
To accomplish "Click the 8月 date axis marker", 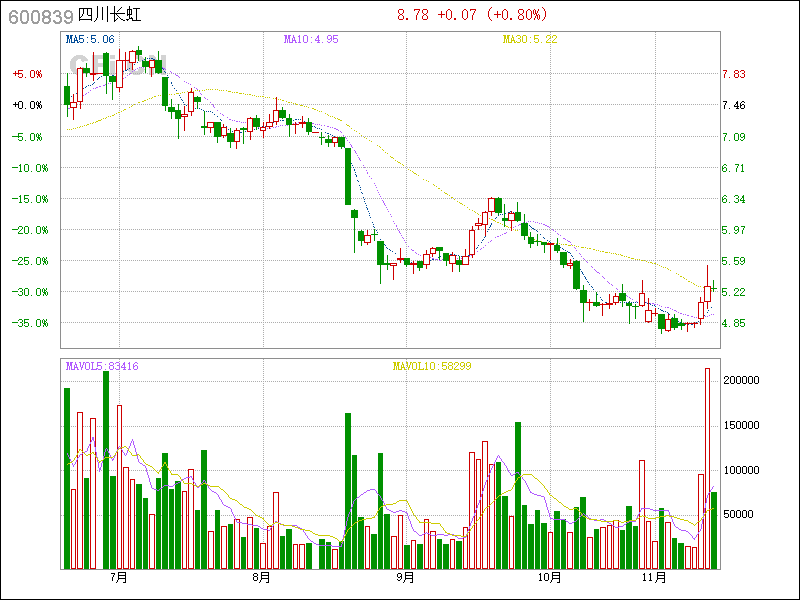I will tap(262, 577).
